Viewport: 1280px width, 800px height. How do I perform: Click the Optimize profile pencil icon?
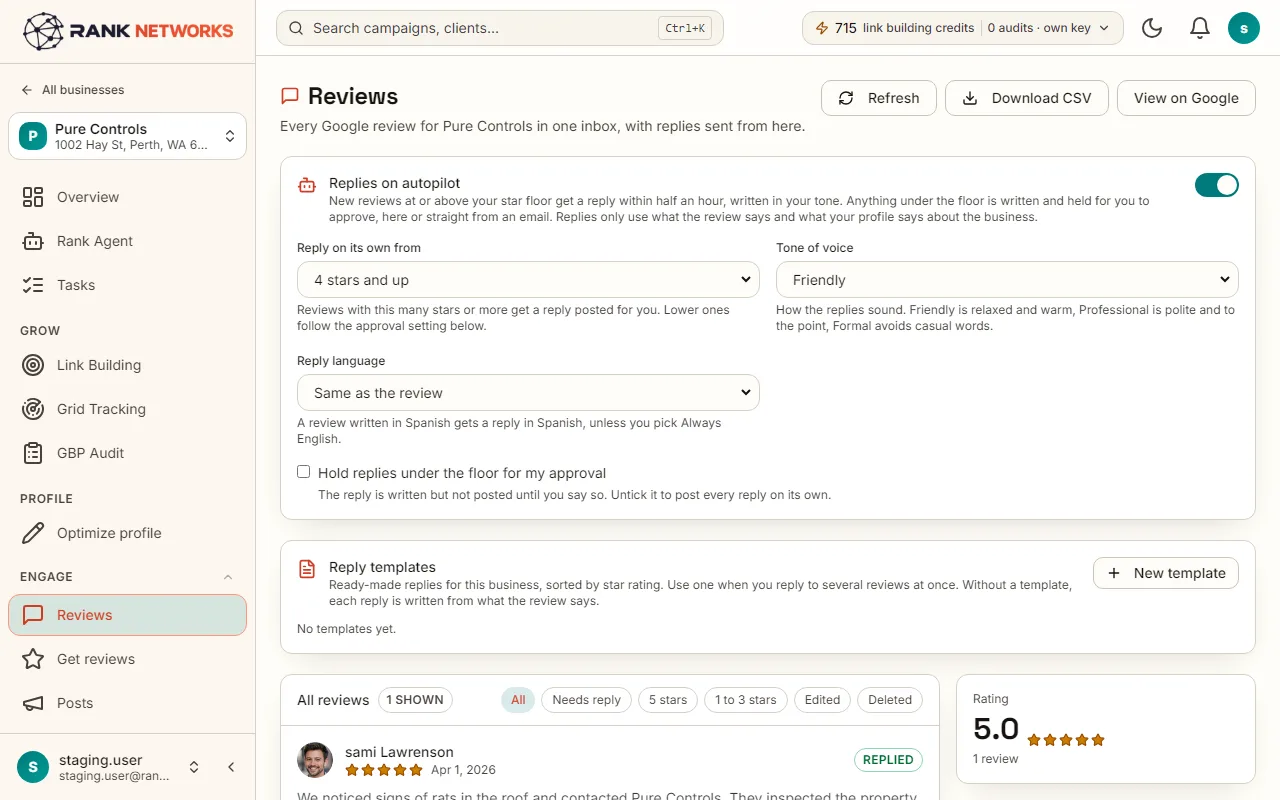(x=33, y=533)
